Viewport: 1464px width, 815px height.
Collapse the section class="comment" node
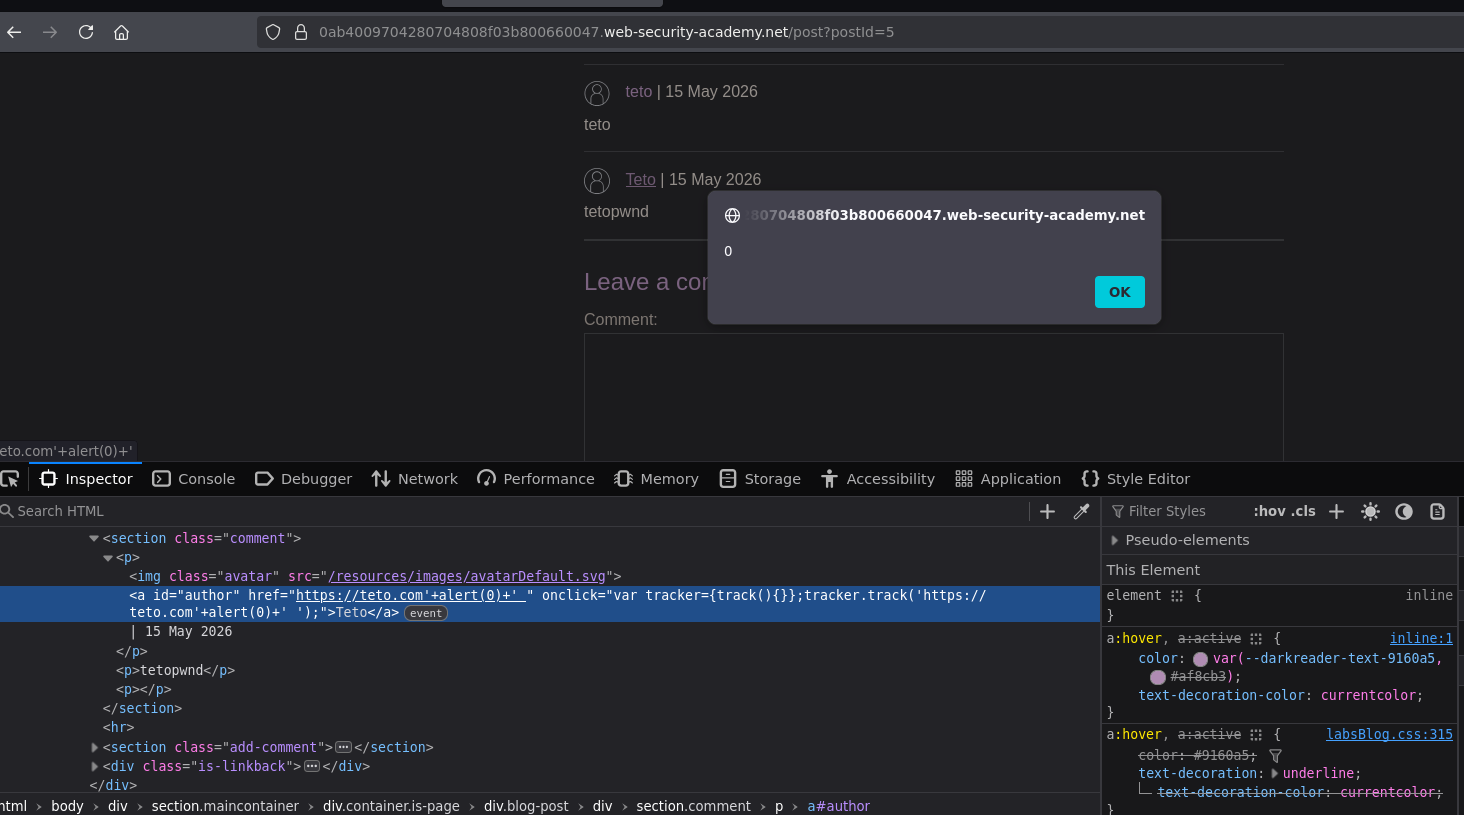[94, 538]
